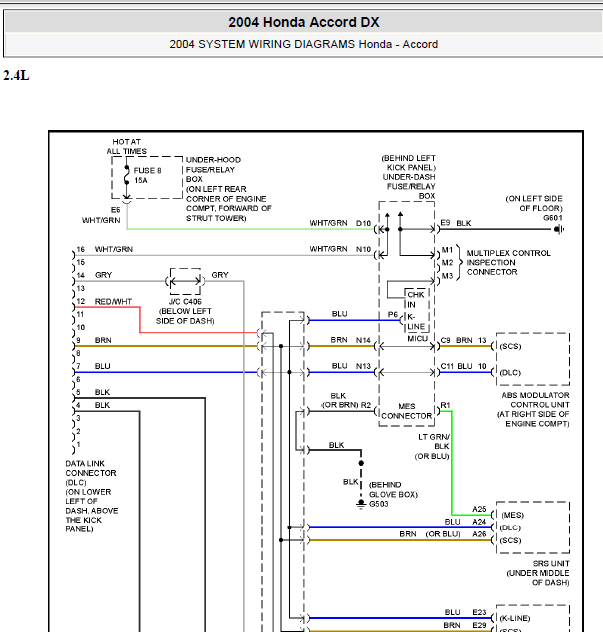The image size is (603, 632).
Task: Click the "N10" terminal label
Action: [363, 249]
